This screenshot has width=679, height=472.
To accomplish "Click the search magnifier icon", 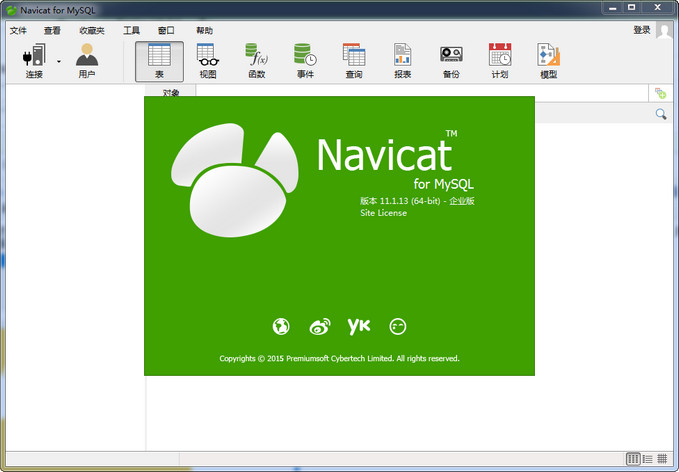I will coord(660,115).
